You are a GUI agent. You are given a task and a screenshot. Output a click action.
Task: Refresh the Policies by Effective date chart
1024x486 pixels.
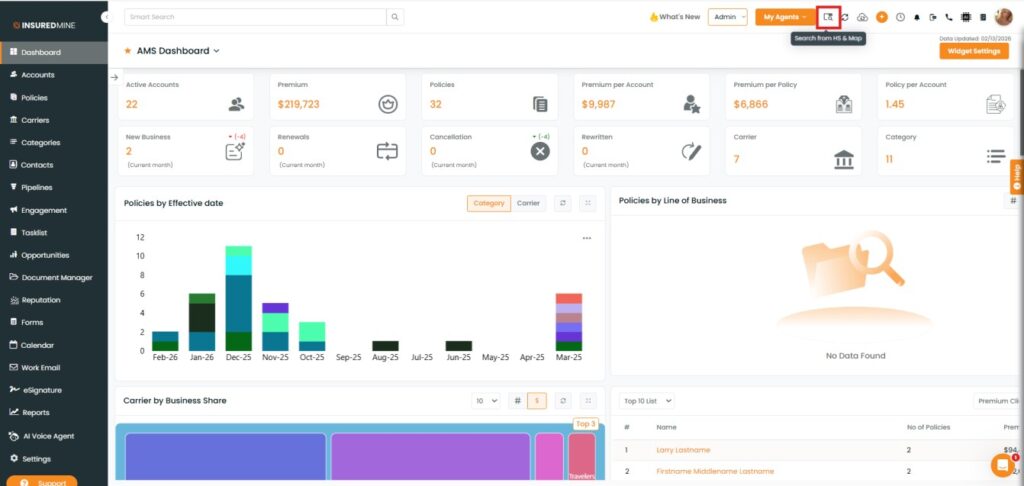point(563,203)
